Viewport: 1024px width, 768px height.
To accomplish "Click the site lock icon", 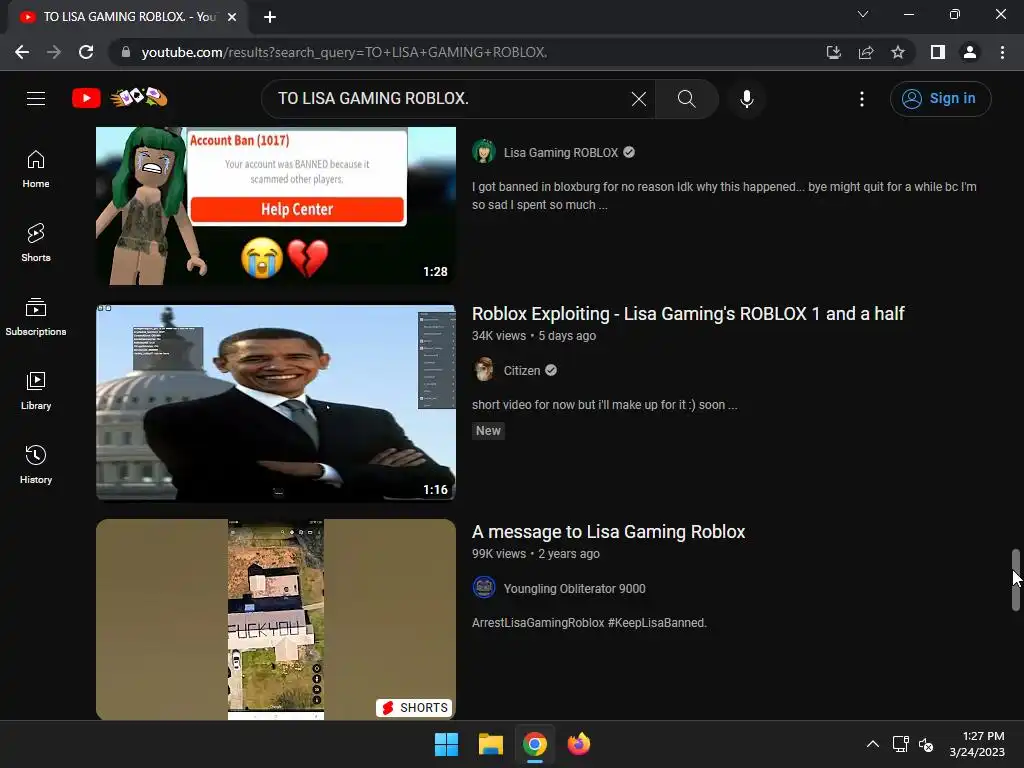I will coord(126,52).
